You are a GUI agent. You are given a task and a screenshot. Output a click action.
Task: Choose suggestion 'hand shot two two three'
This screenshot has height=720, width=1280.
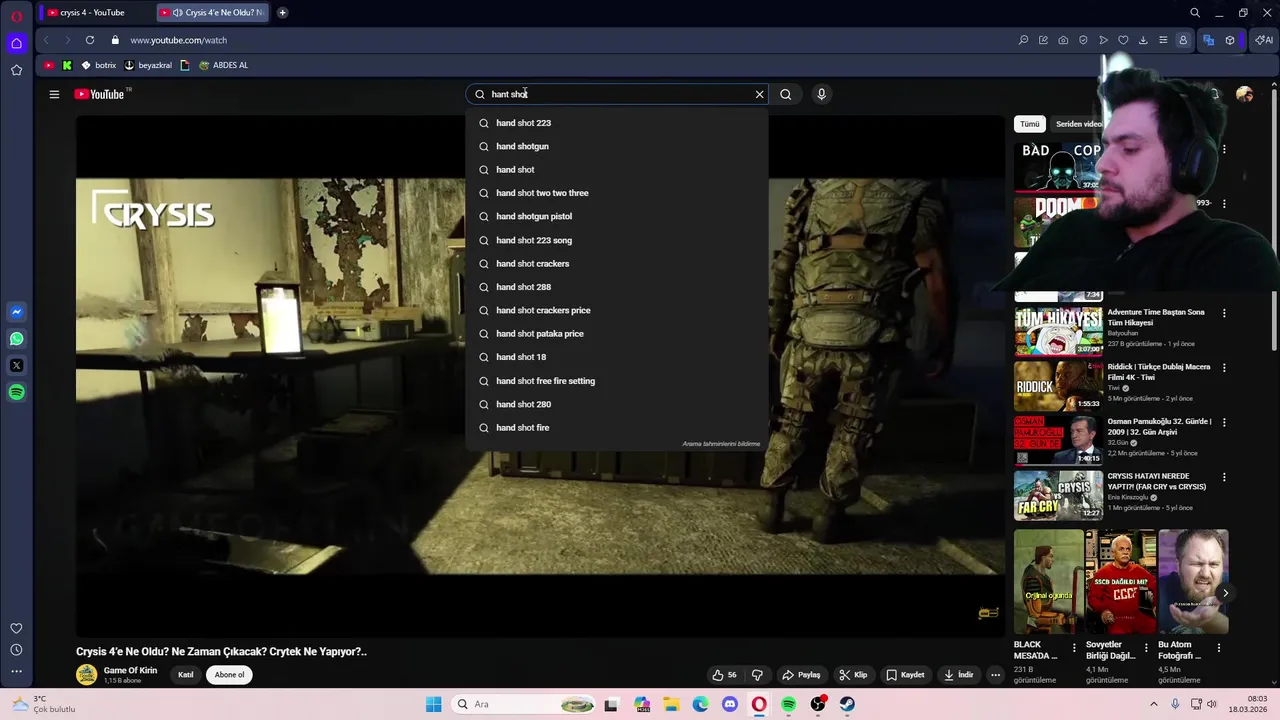(617, 193)
